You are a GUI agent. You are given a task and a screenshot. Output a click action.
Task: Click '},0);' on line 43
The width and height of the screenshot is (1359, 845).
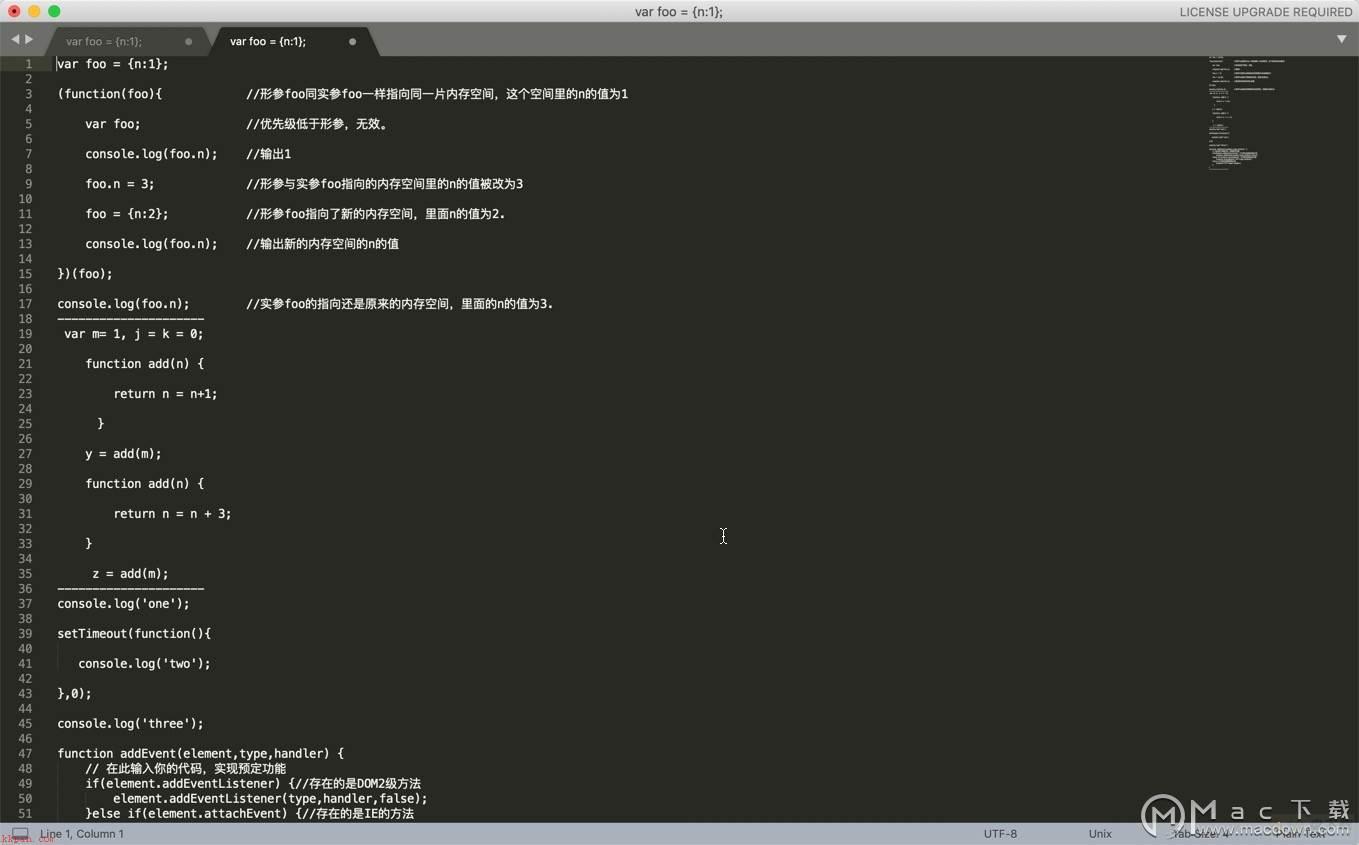point(74,694)
